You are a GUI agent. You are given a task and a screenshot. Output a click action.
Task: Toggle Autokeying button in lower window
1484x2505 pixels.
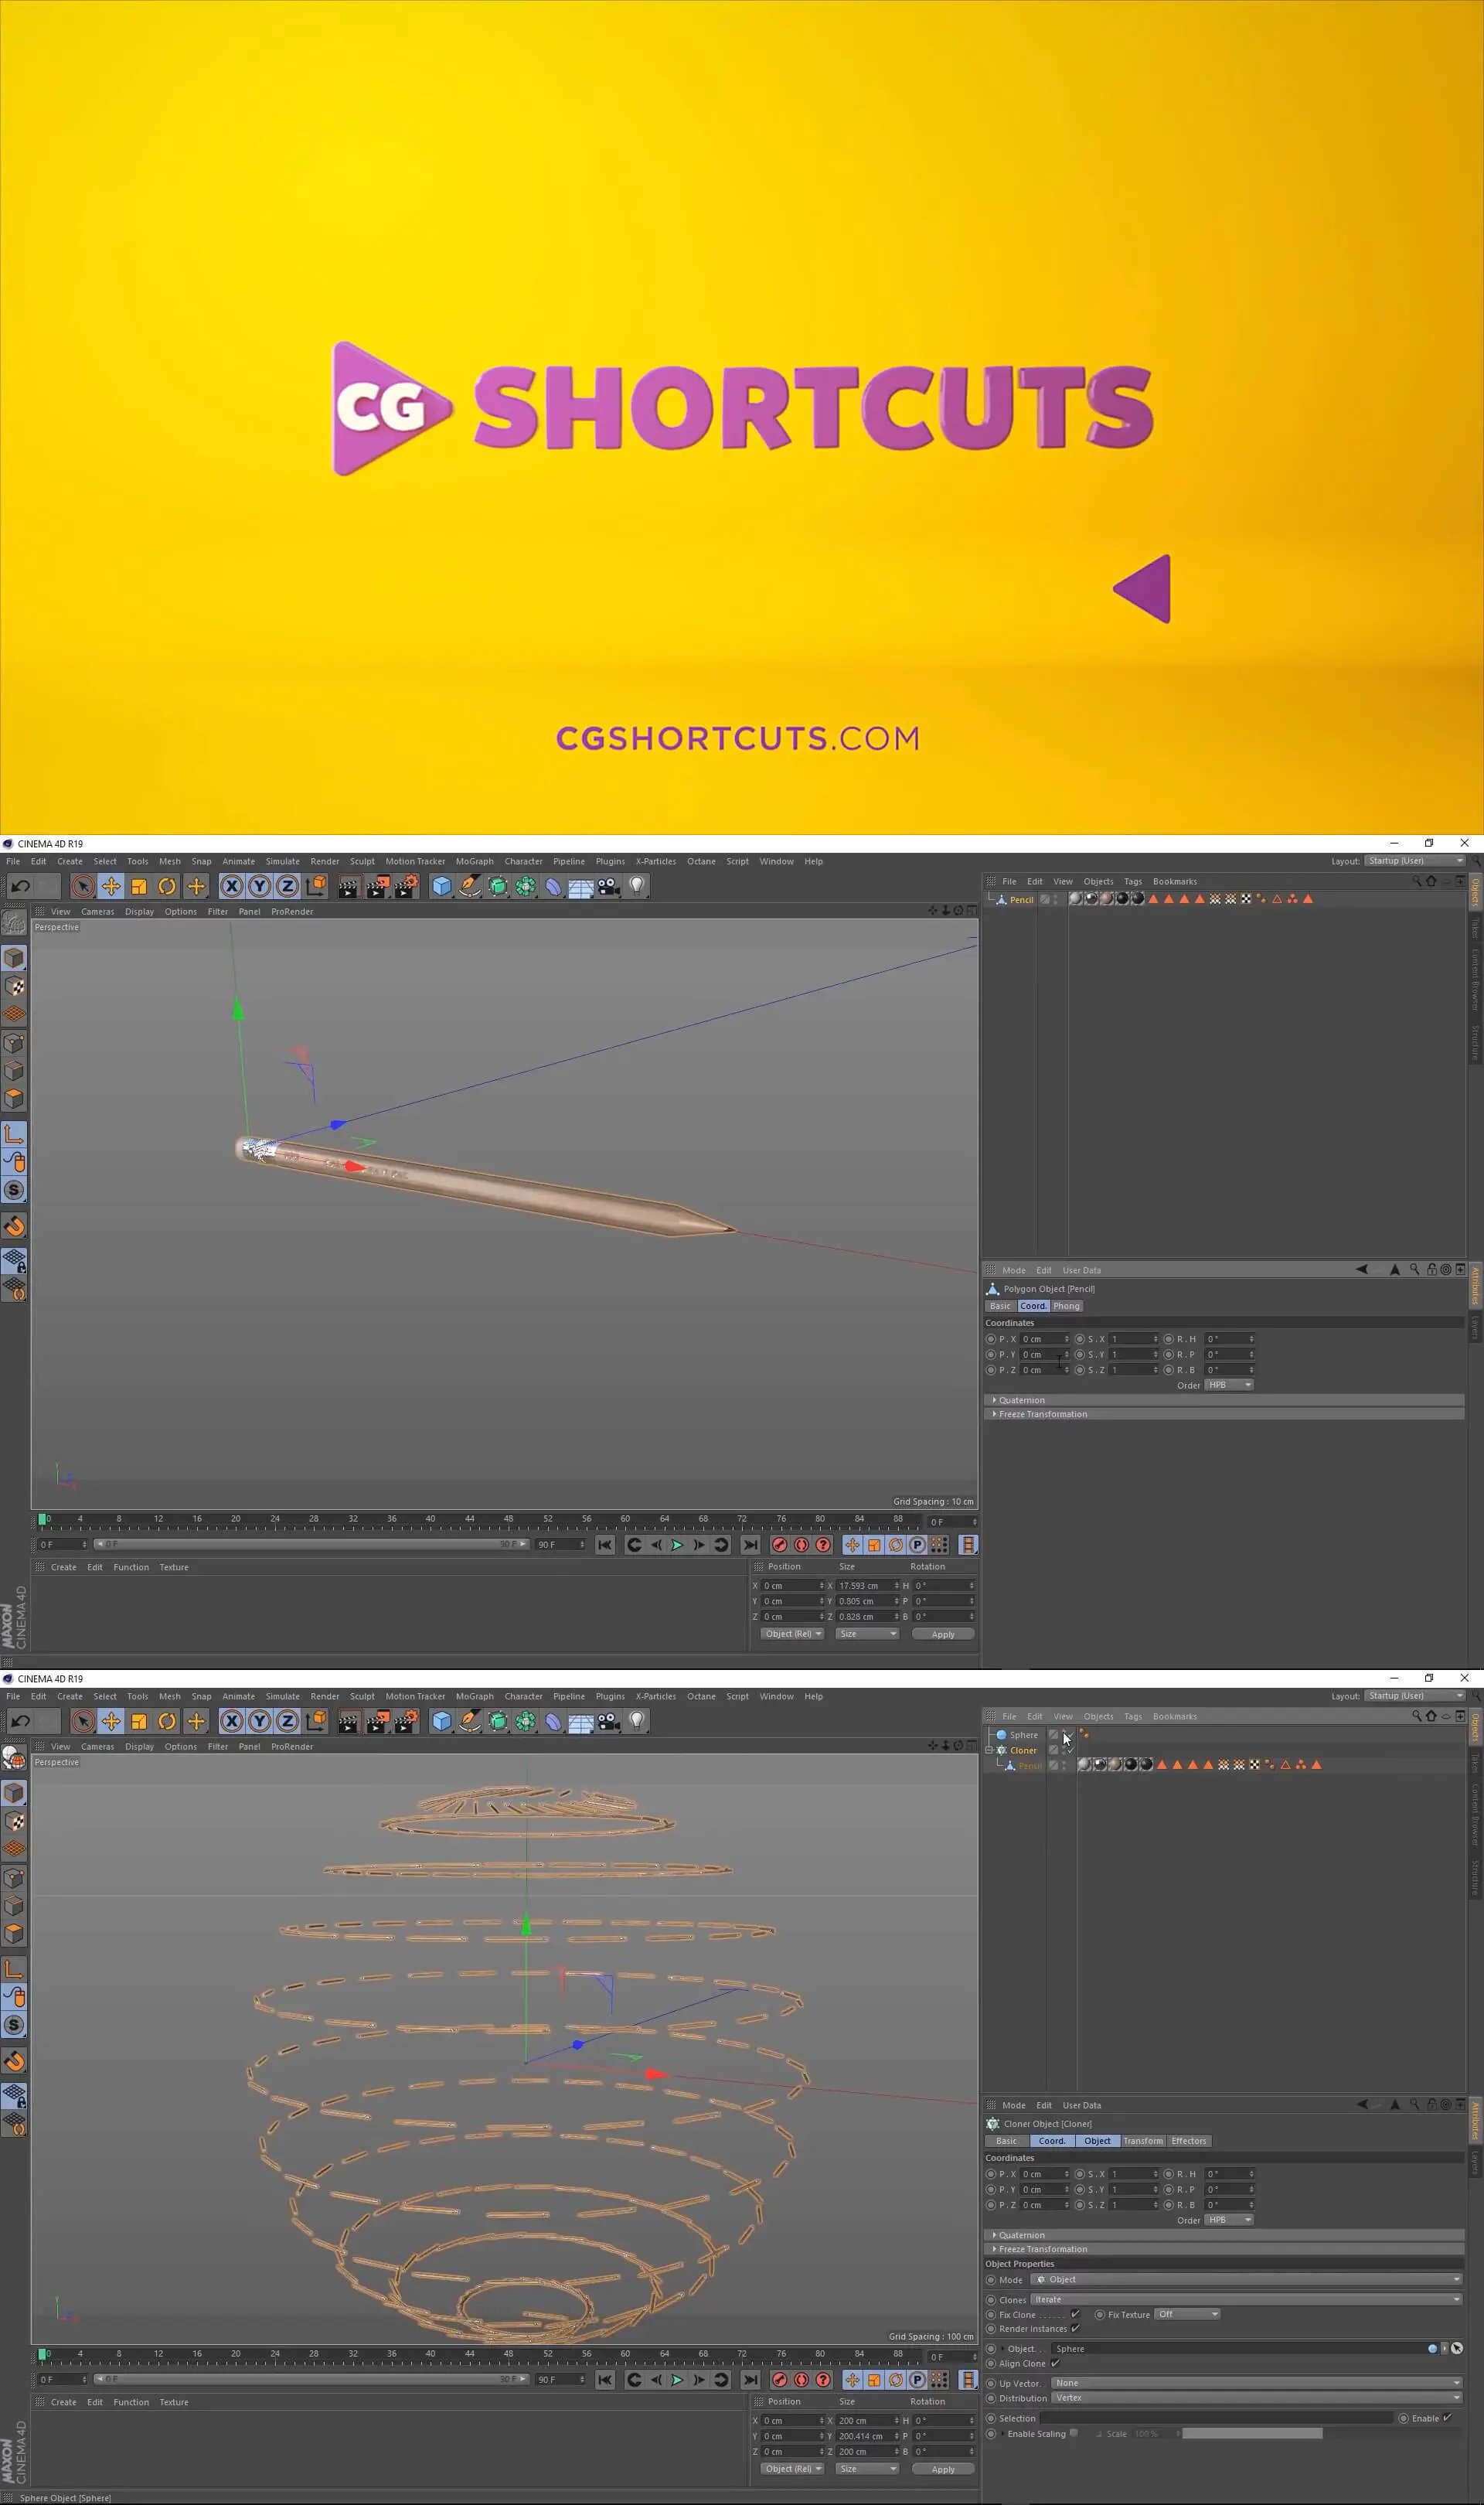click(x=802, y=2380)
